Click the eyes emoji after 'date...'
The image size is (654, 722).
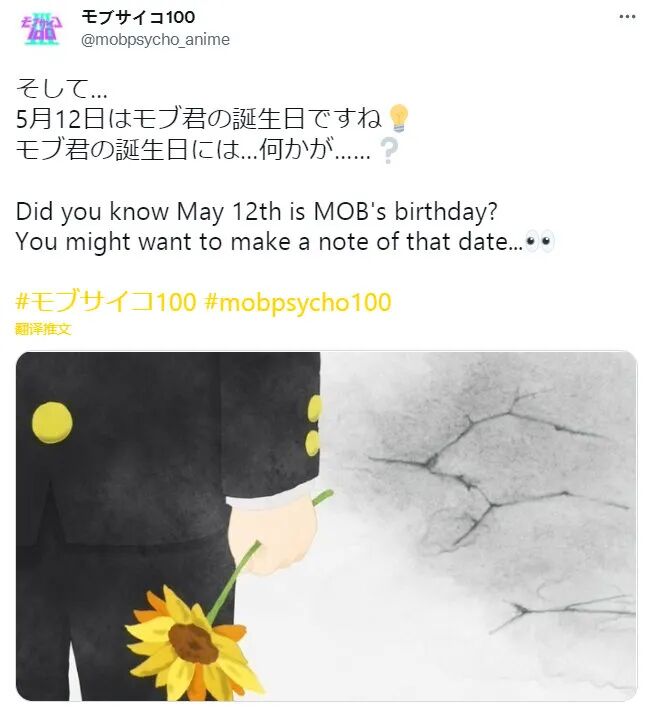[x=540, y=241]
